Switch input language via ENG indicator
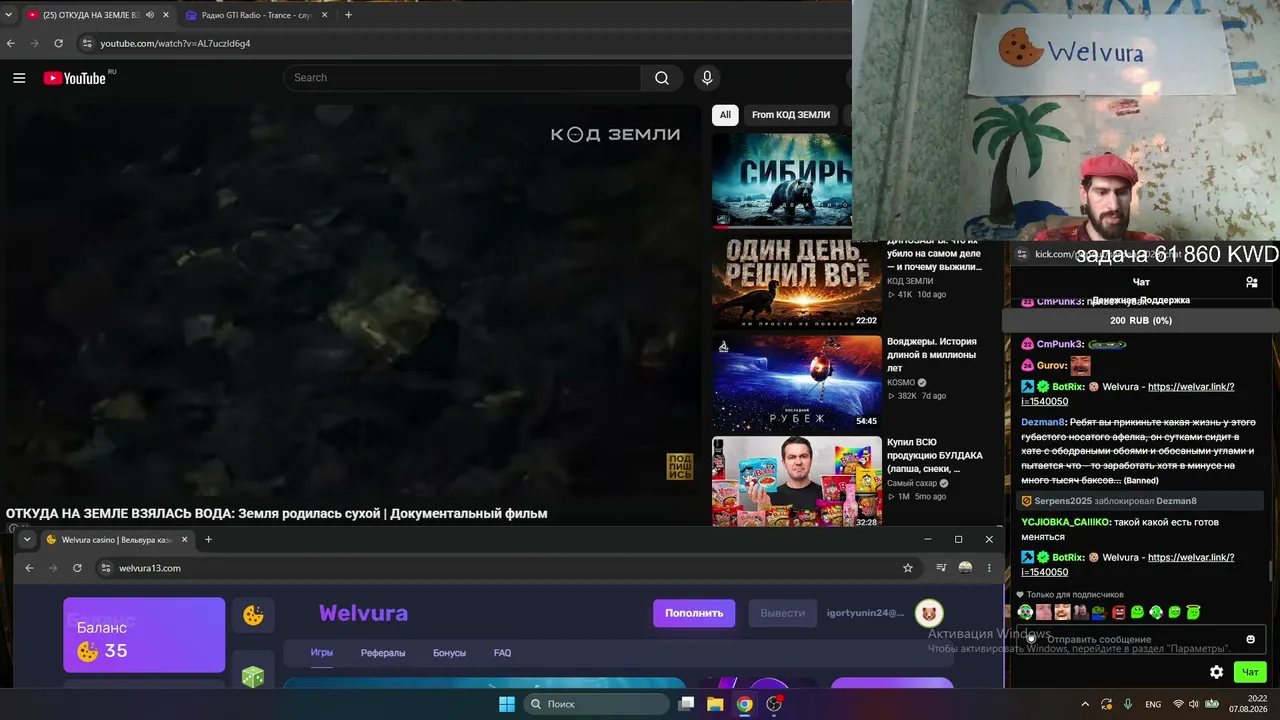The height and width of the screenshot is (720, 1280). click(1153, 704)
